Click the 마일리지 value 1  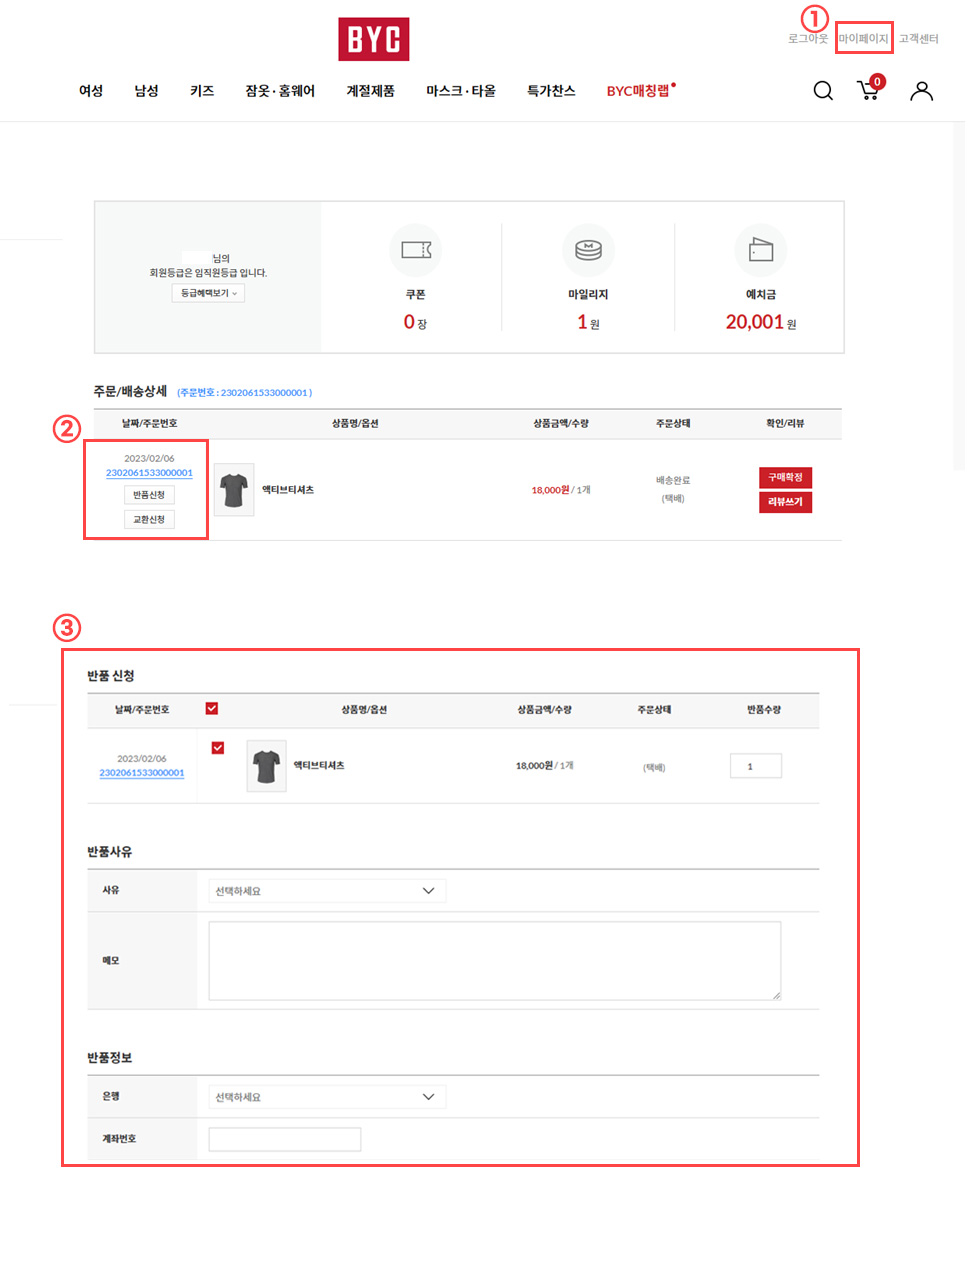click(582, 322)
